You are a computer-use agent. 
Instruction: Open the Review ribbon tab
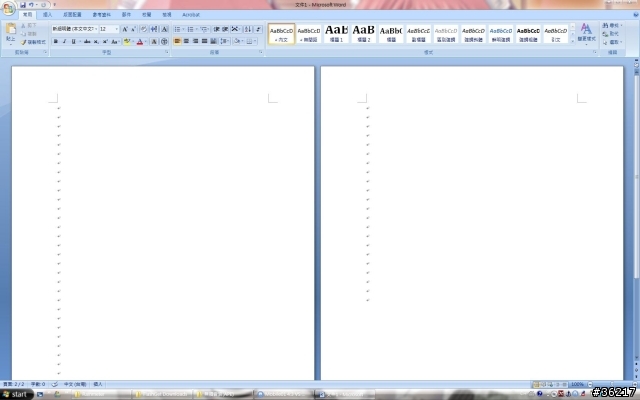tap(147, 15)
